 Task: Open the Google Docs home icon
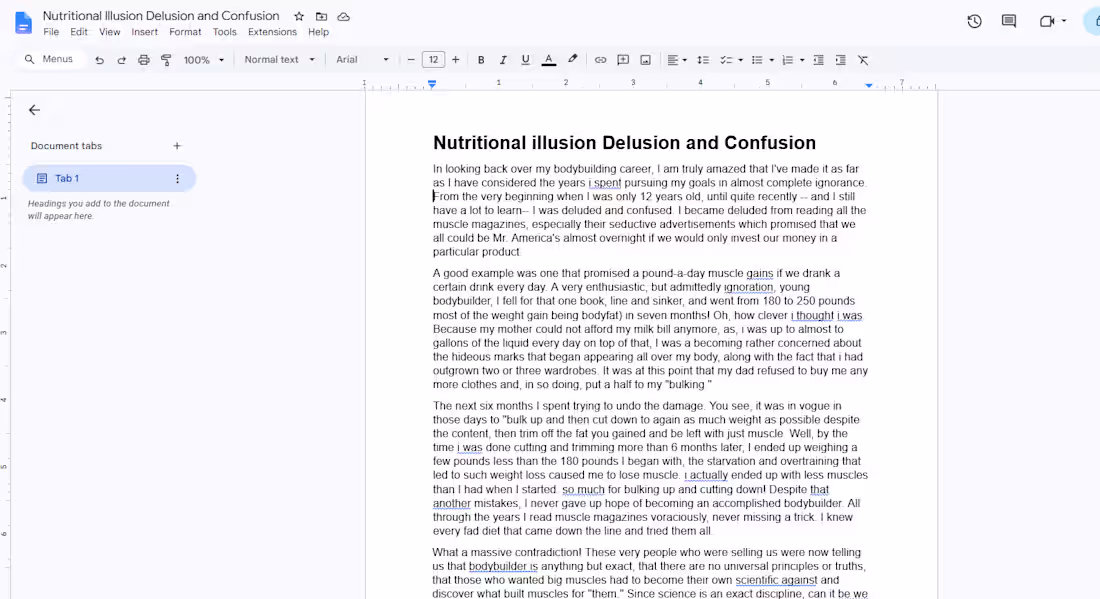23,23
